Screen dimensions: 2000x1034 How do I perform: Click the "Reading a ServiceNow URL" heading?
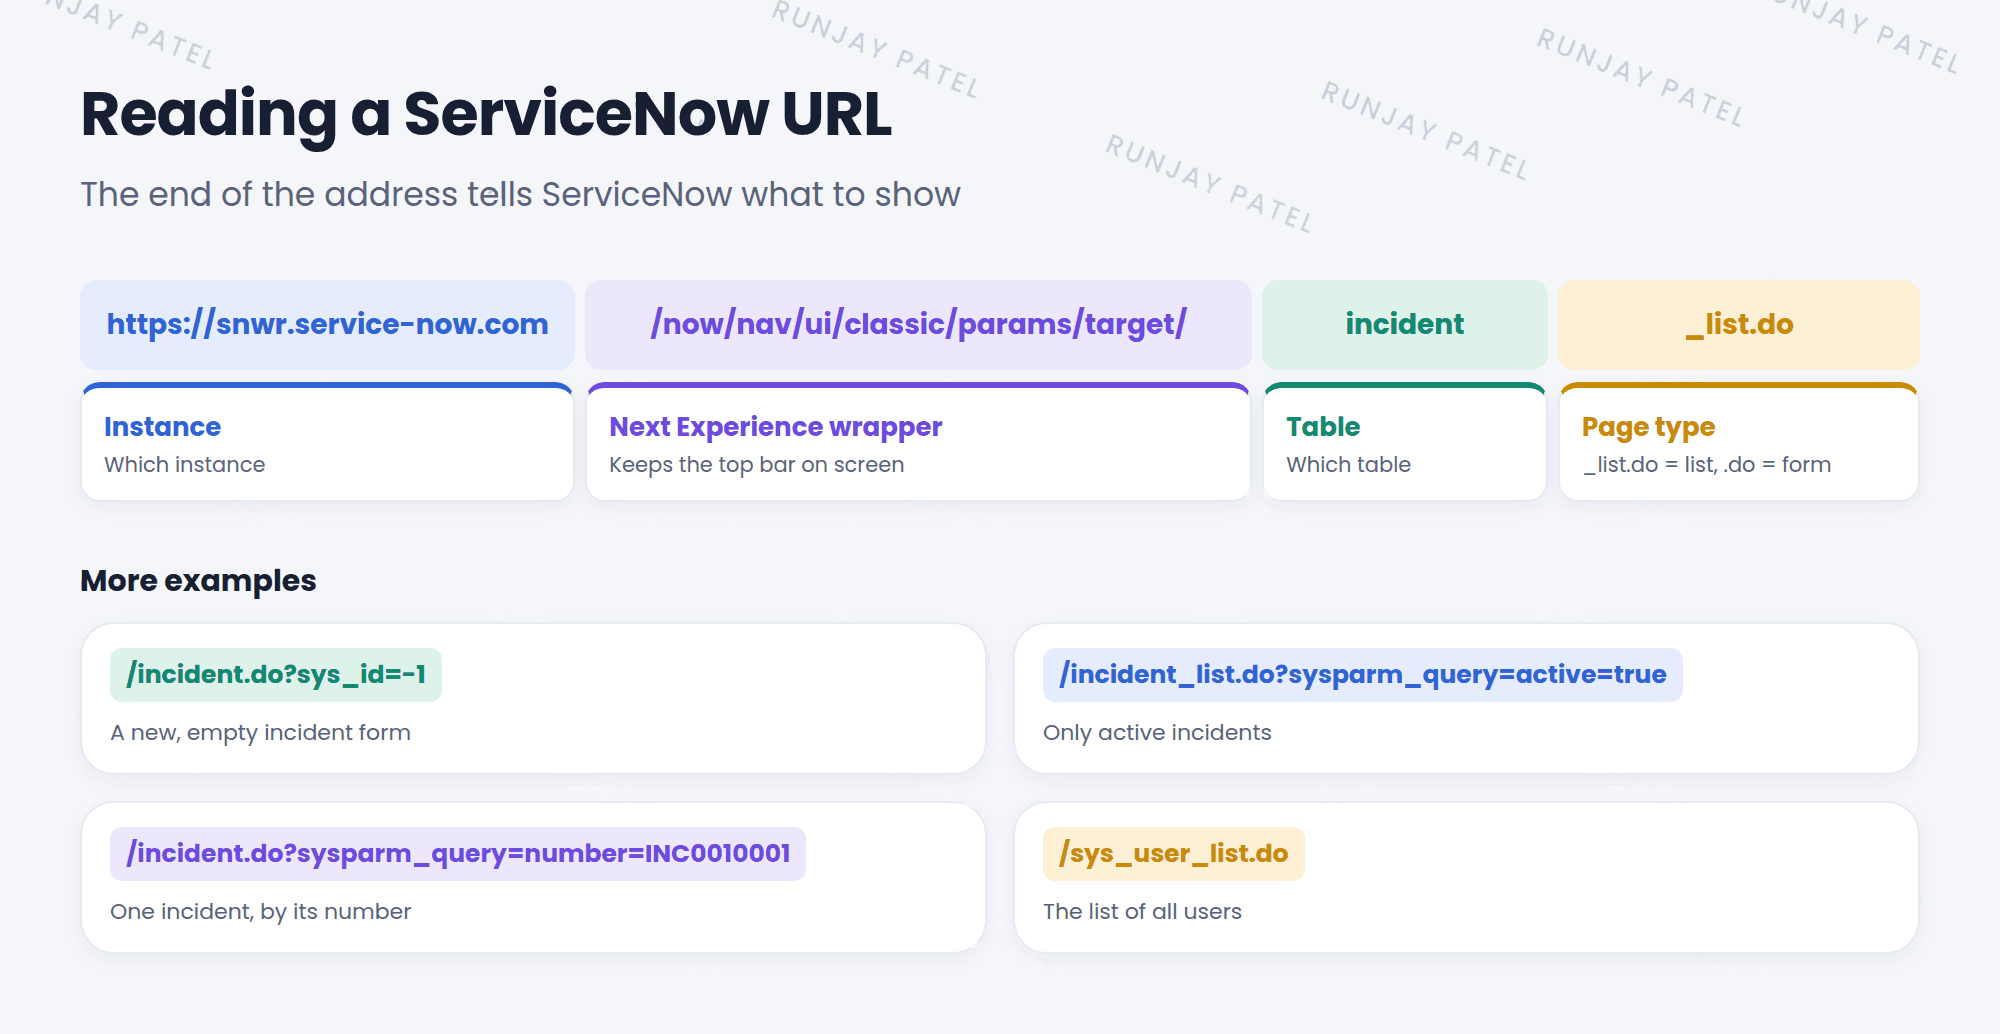click(x=486, y=114)
